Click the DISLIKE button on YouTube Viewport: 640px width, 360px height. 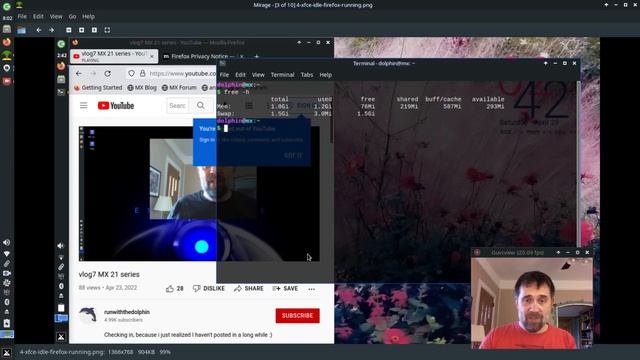209,289
